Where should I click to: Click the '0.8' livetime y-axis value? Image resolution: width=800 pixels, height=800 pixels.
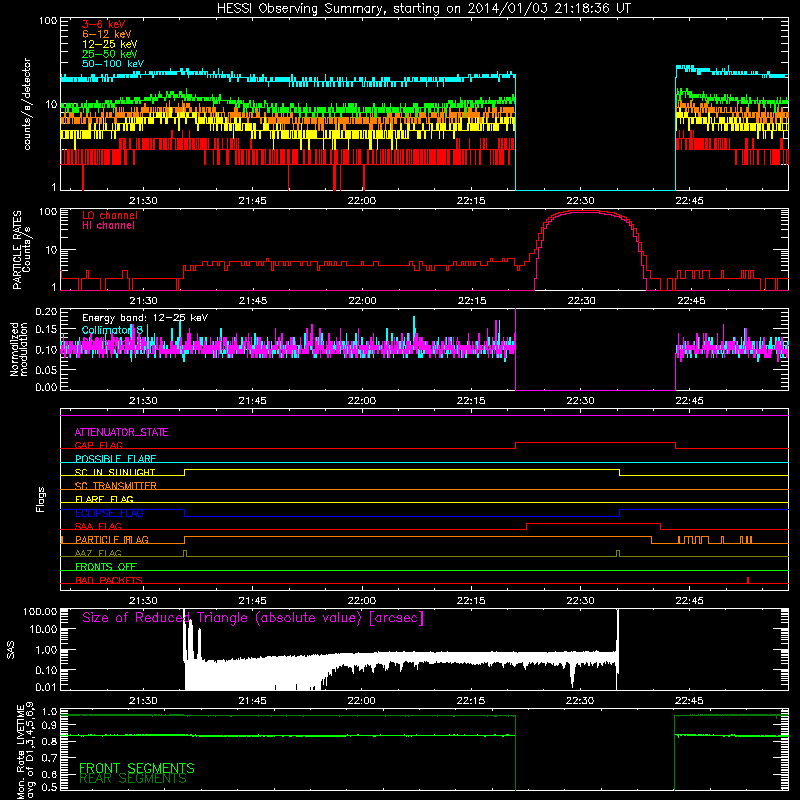pos(50,741)
